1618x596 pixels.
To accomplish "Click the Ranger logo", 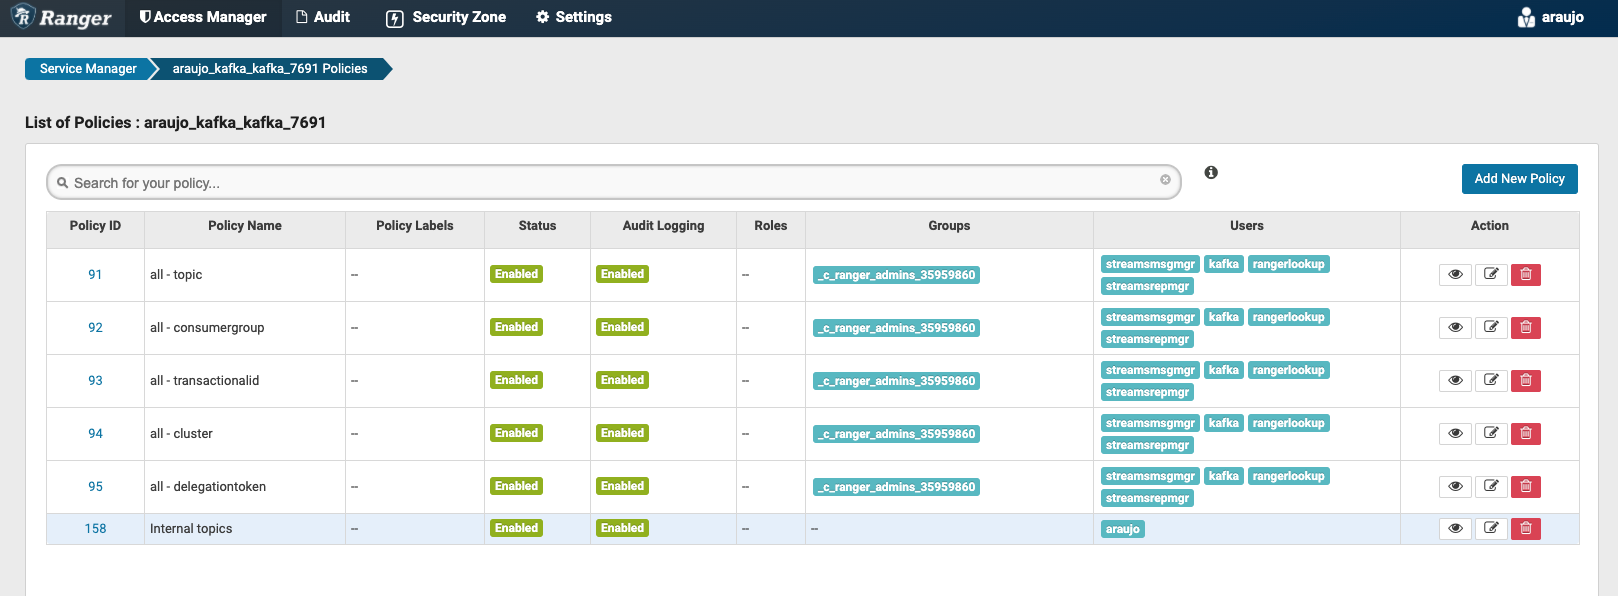I will coord(62,18).
